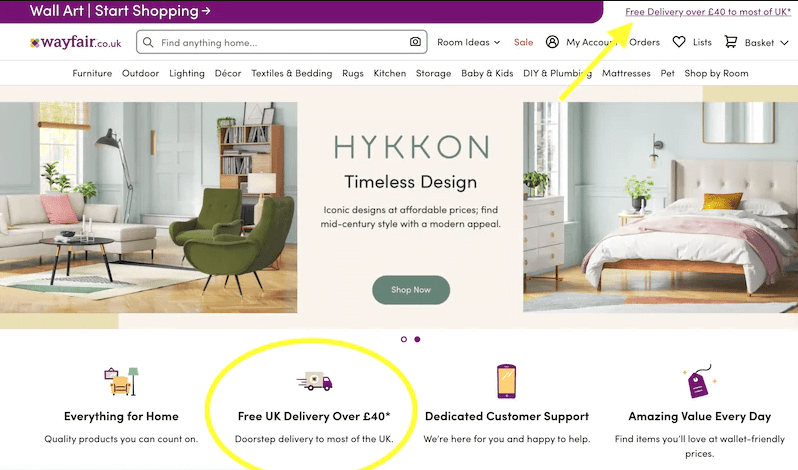Click Free Delivery over £40 link

pyautogui.click(x=707, y=12)
